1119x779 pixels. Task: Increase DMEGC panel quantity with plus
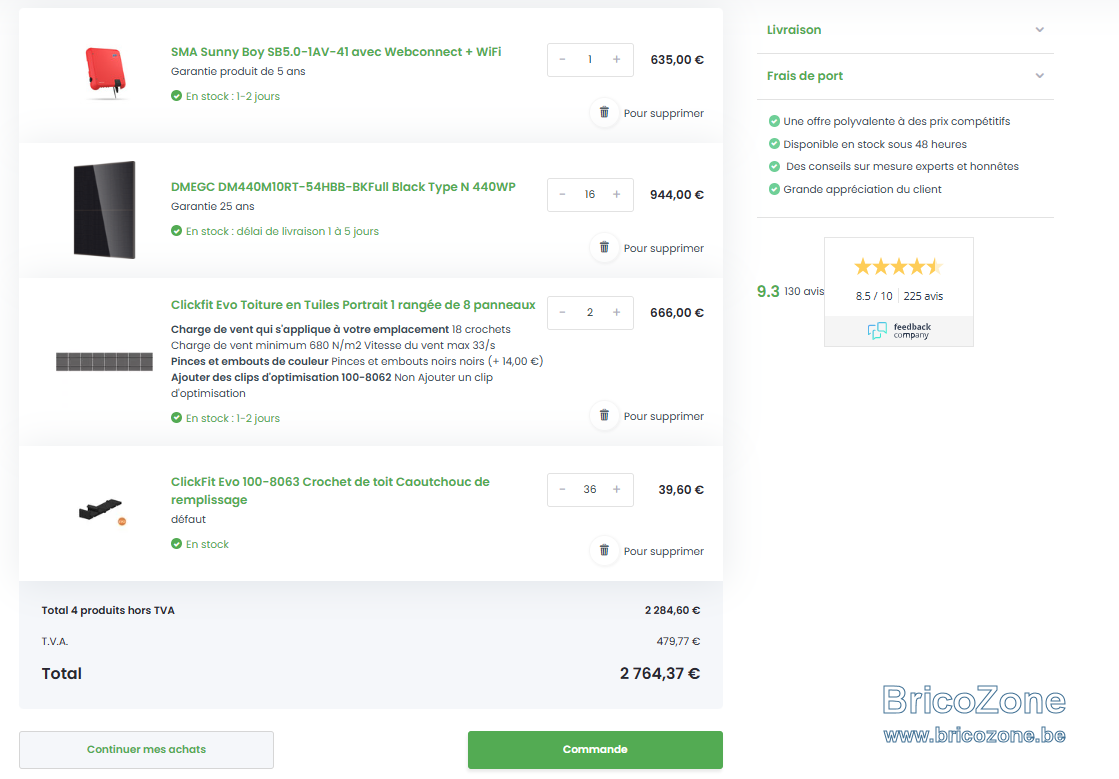[x=617, y=194]
